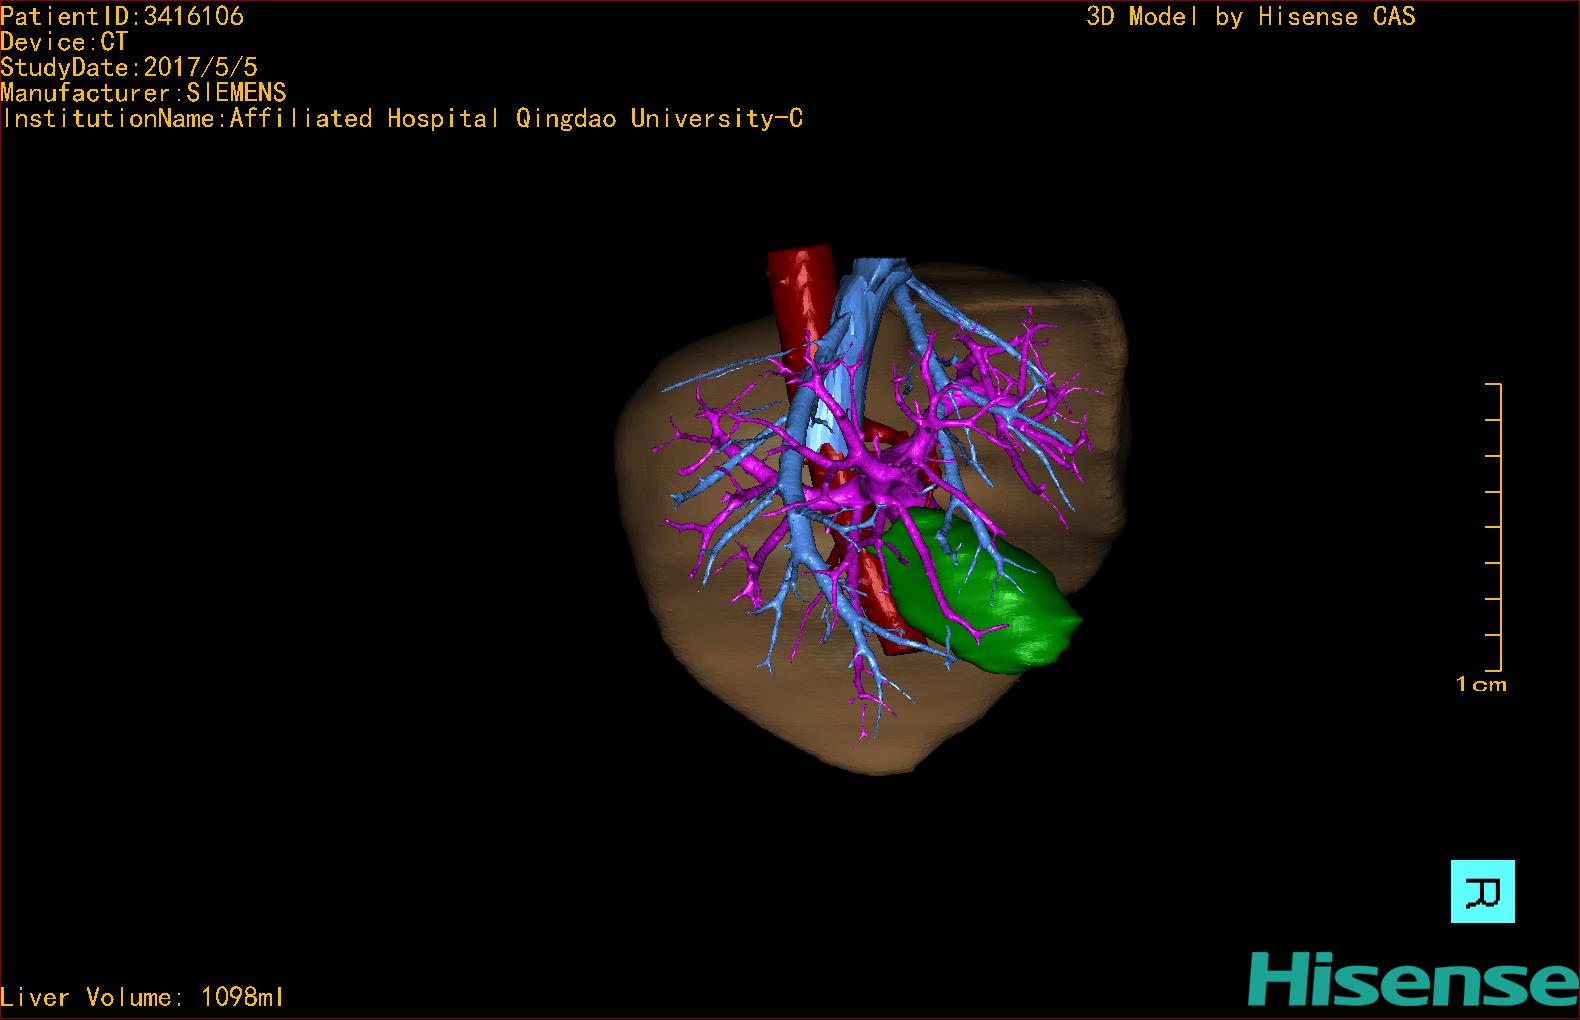
Task: Click the cyan orientation cube icon
Action: (1482, 891)
